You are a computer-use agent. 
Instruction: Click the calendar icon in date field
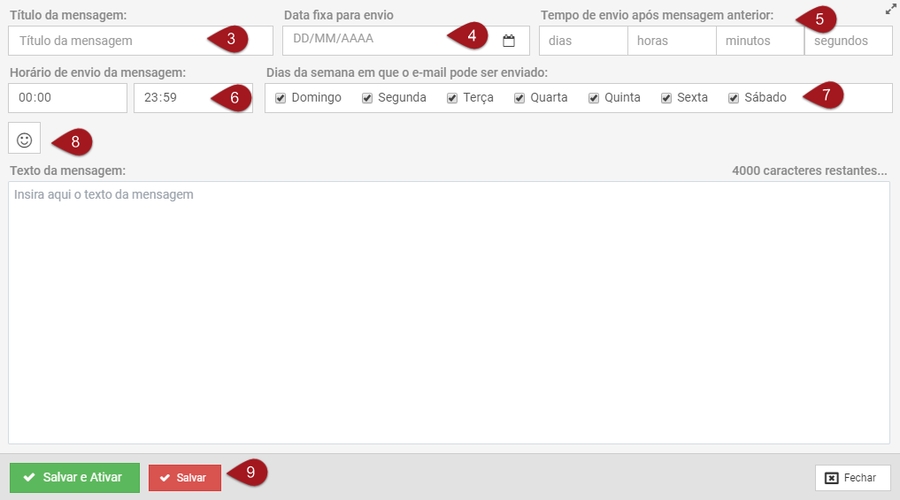509,41
